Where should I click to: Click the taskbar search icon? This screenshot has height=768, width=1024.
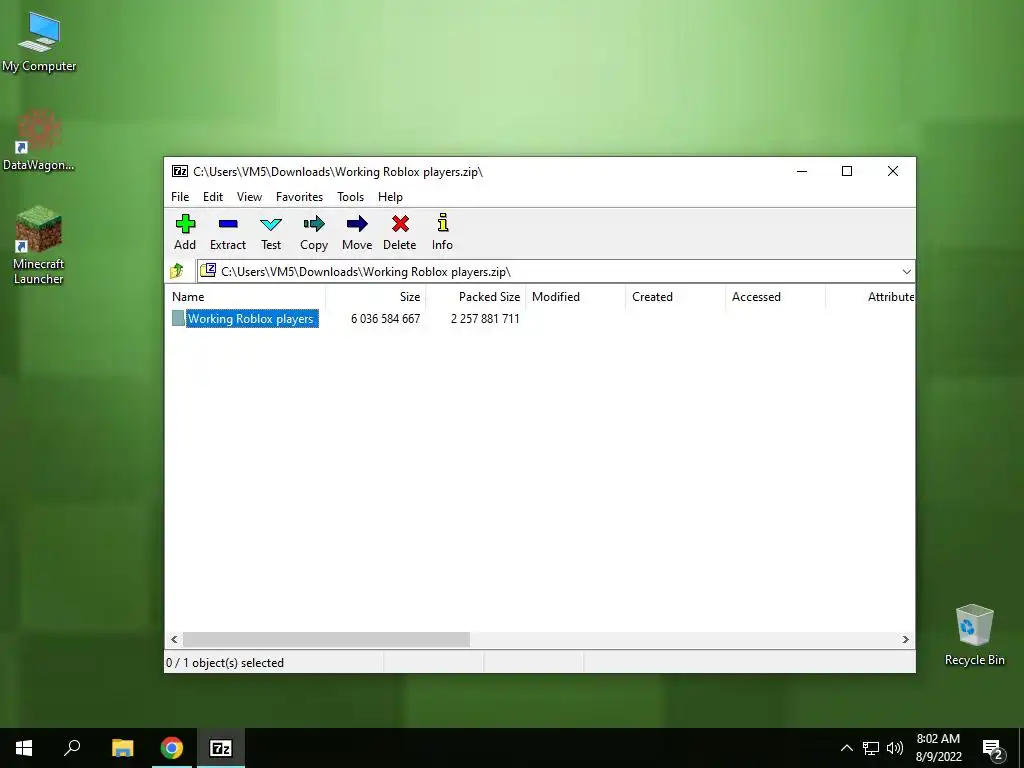(x=72, y=748)
